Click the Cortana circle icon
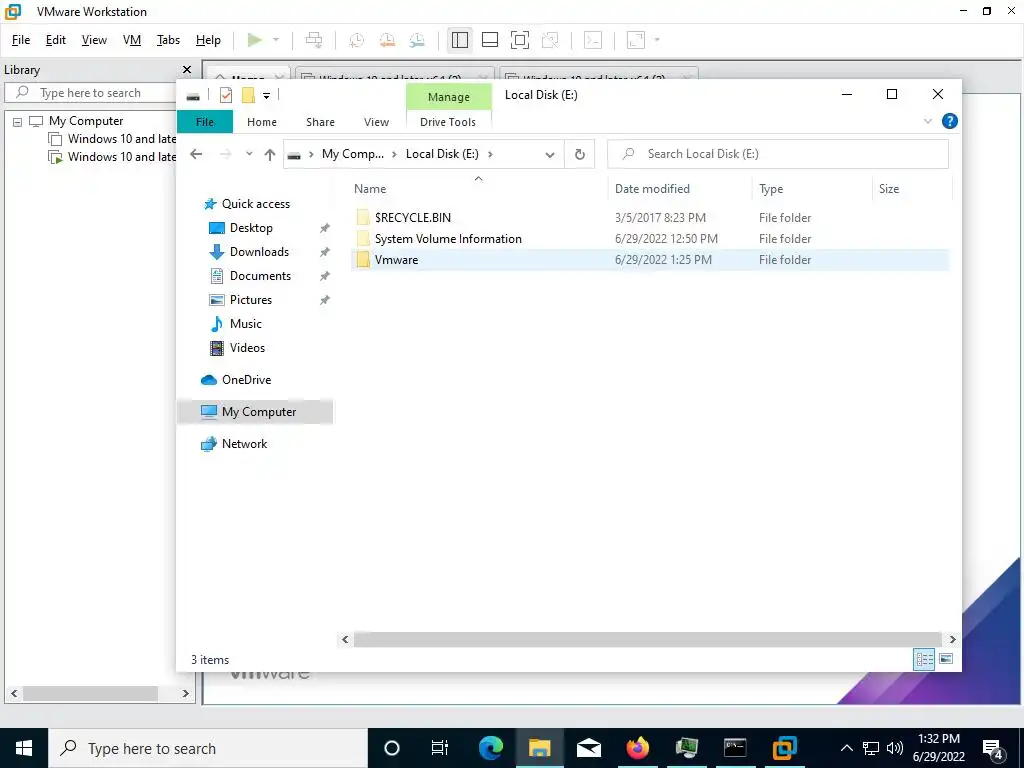This screenshot has height=768, width=1024. coord(392,748)
